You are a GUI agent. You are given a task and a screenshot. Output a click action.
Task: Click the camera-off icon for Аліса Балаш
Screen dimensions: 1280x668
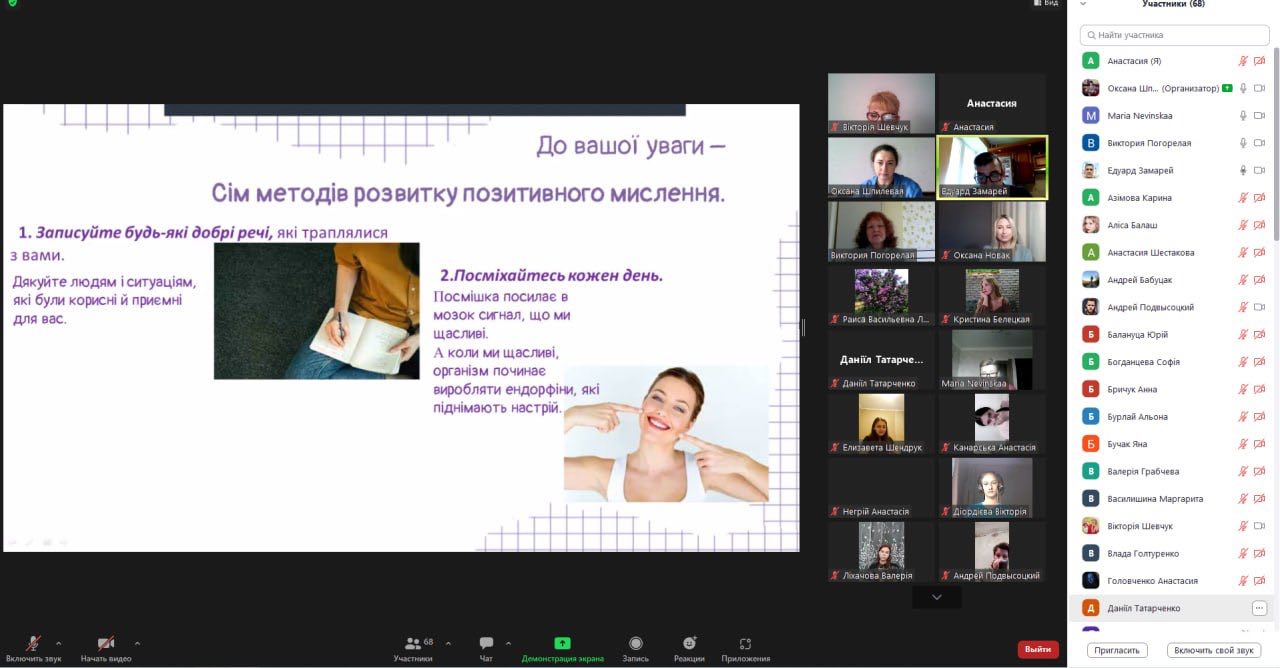(1260, 225)
